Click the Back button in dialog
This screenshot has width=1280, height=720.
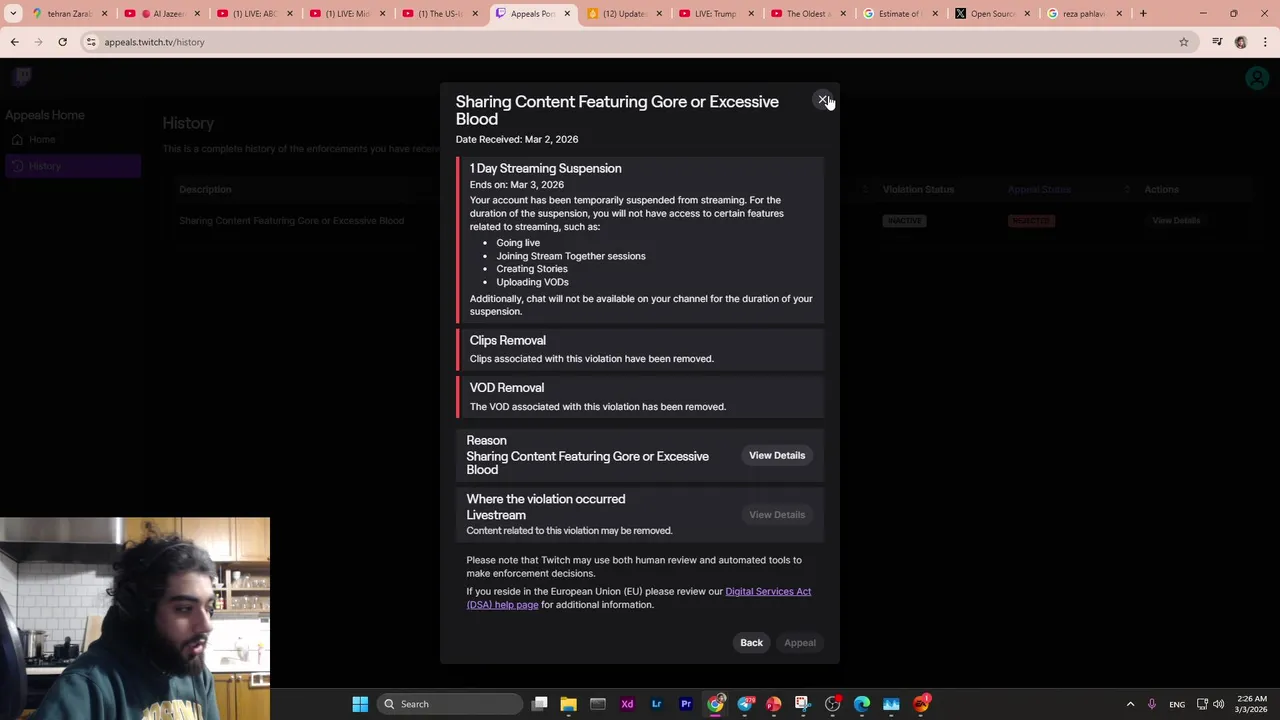pyautogui.click(x=751, y=642)
